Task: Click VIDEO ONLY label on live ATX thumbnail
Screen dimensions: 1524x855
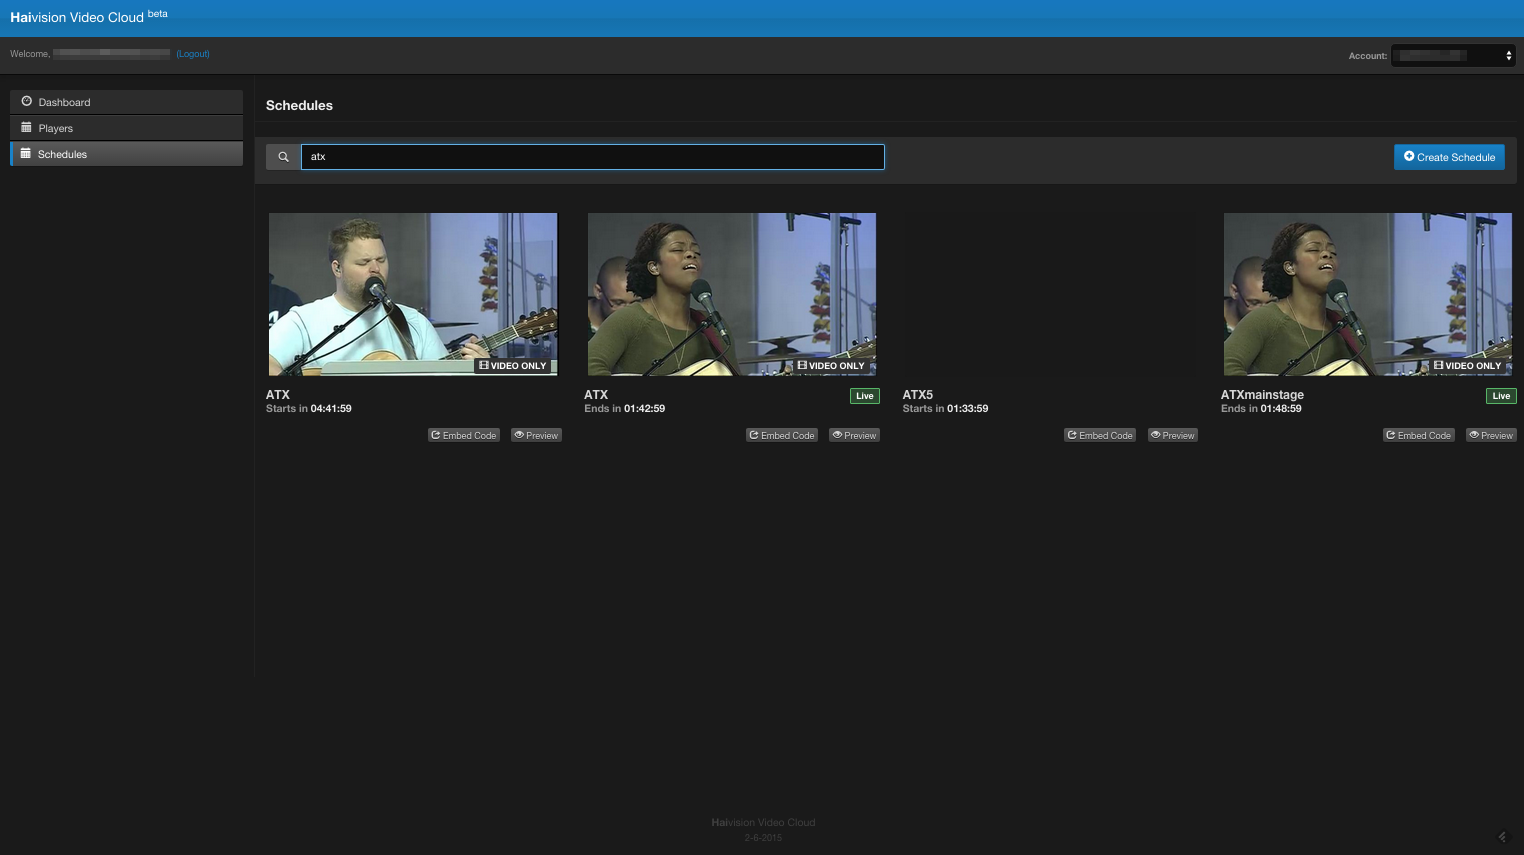Action: 831,366
